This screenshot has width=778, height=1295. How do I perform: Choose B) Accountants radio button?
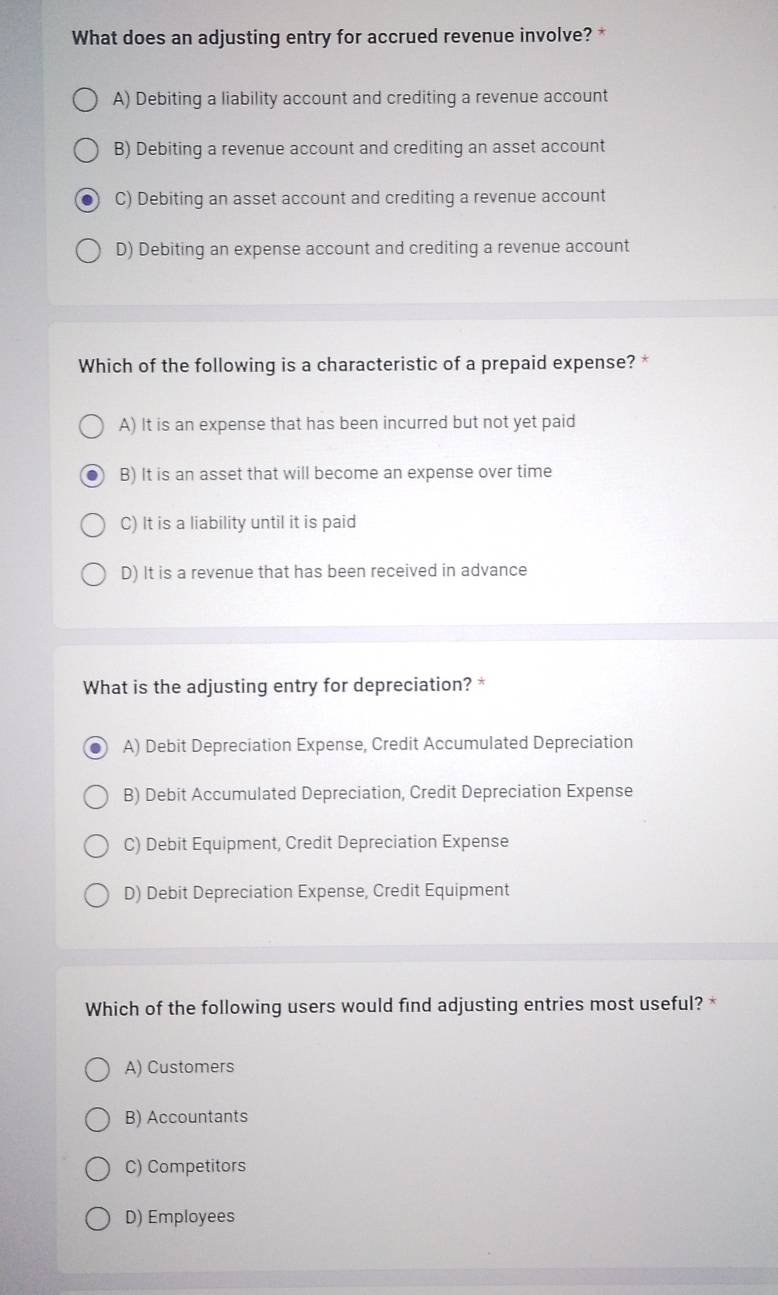click(98, 1120)
